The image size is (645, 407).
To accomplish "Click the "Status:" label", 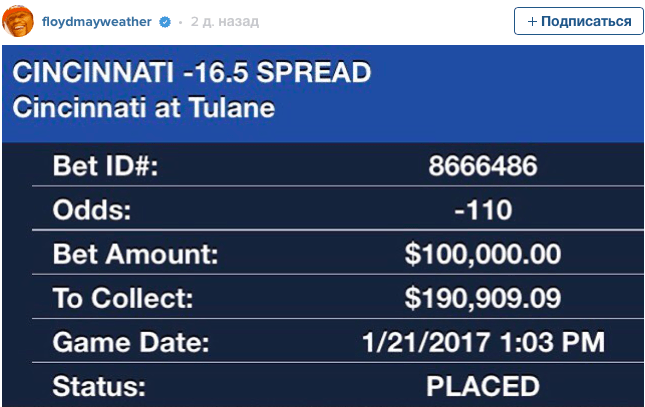I will click(99, 386).
